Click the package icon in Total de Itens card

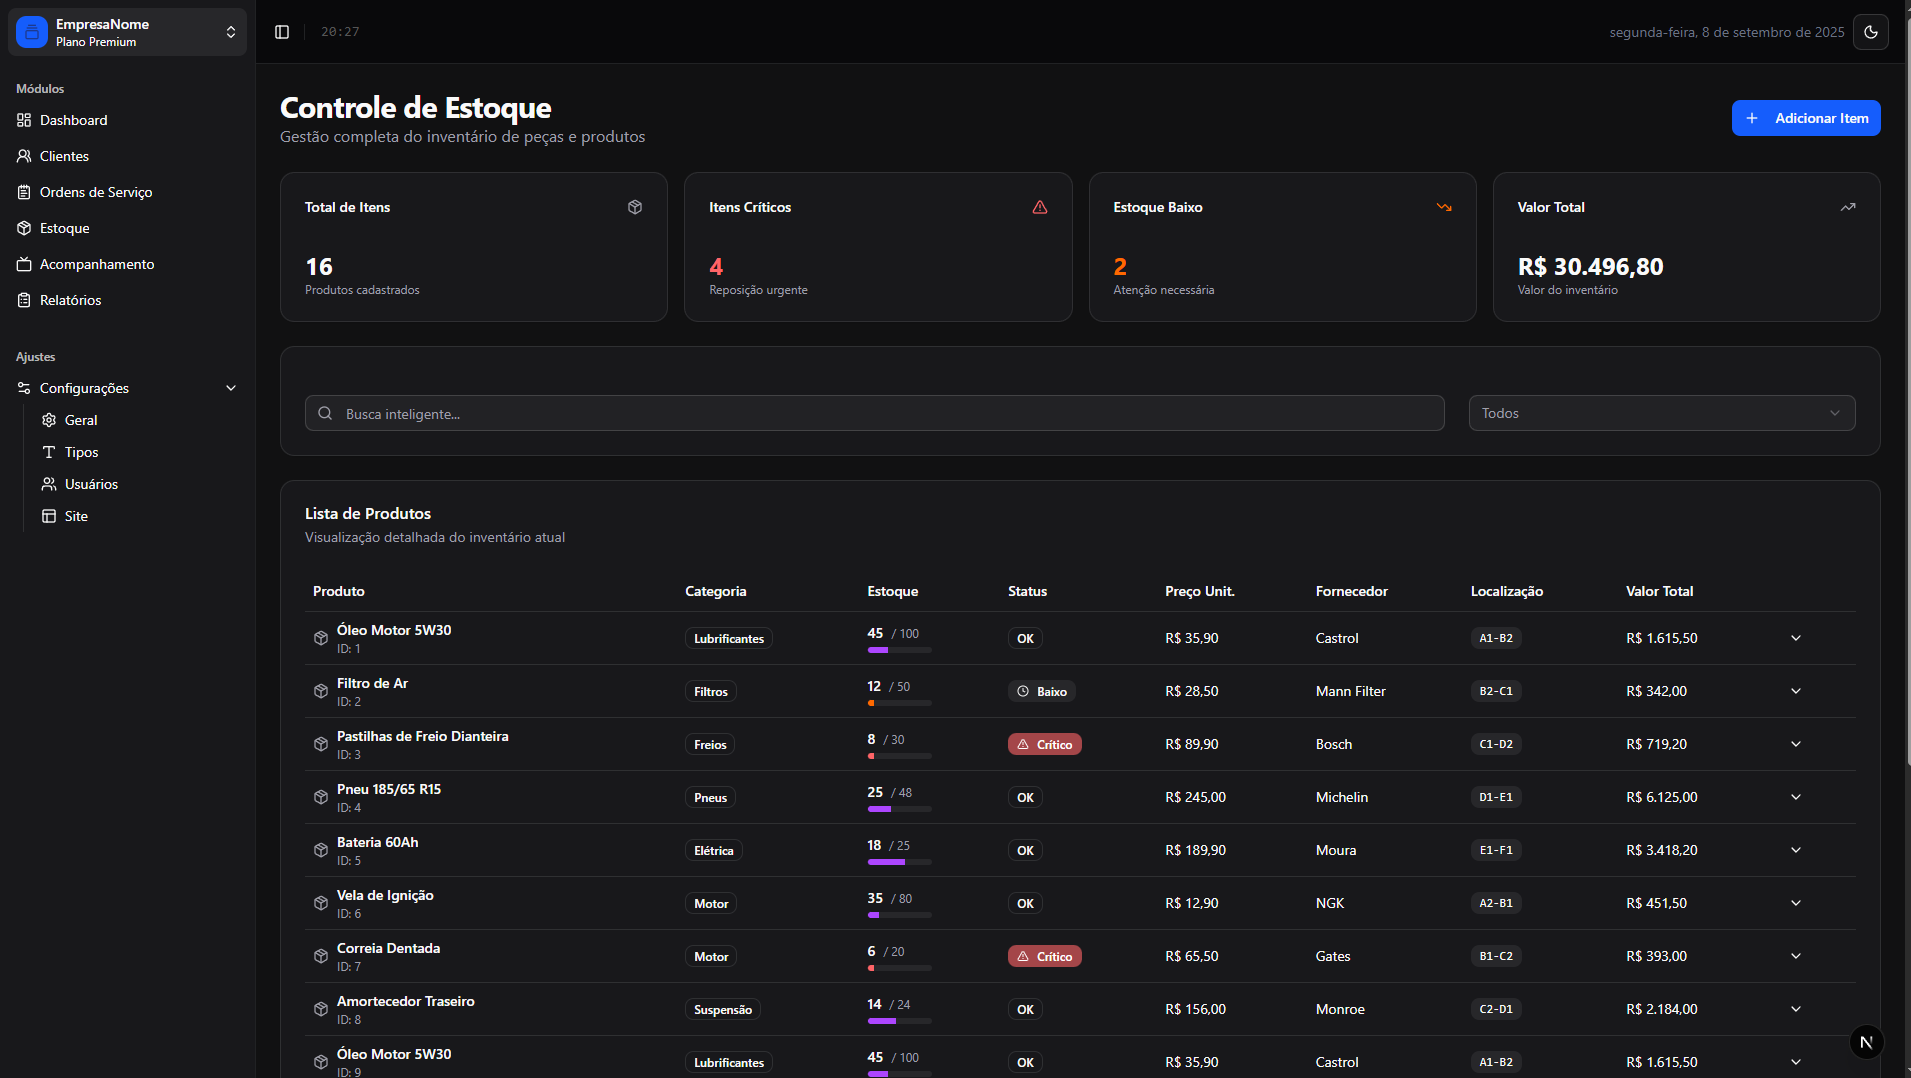[635, 207]
